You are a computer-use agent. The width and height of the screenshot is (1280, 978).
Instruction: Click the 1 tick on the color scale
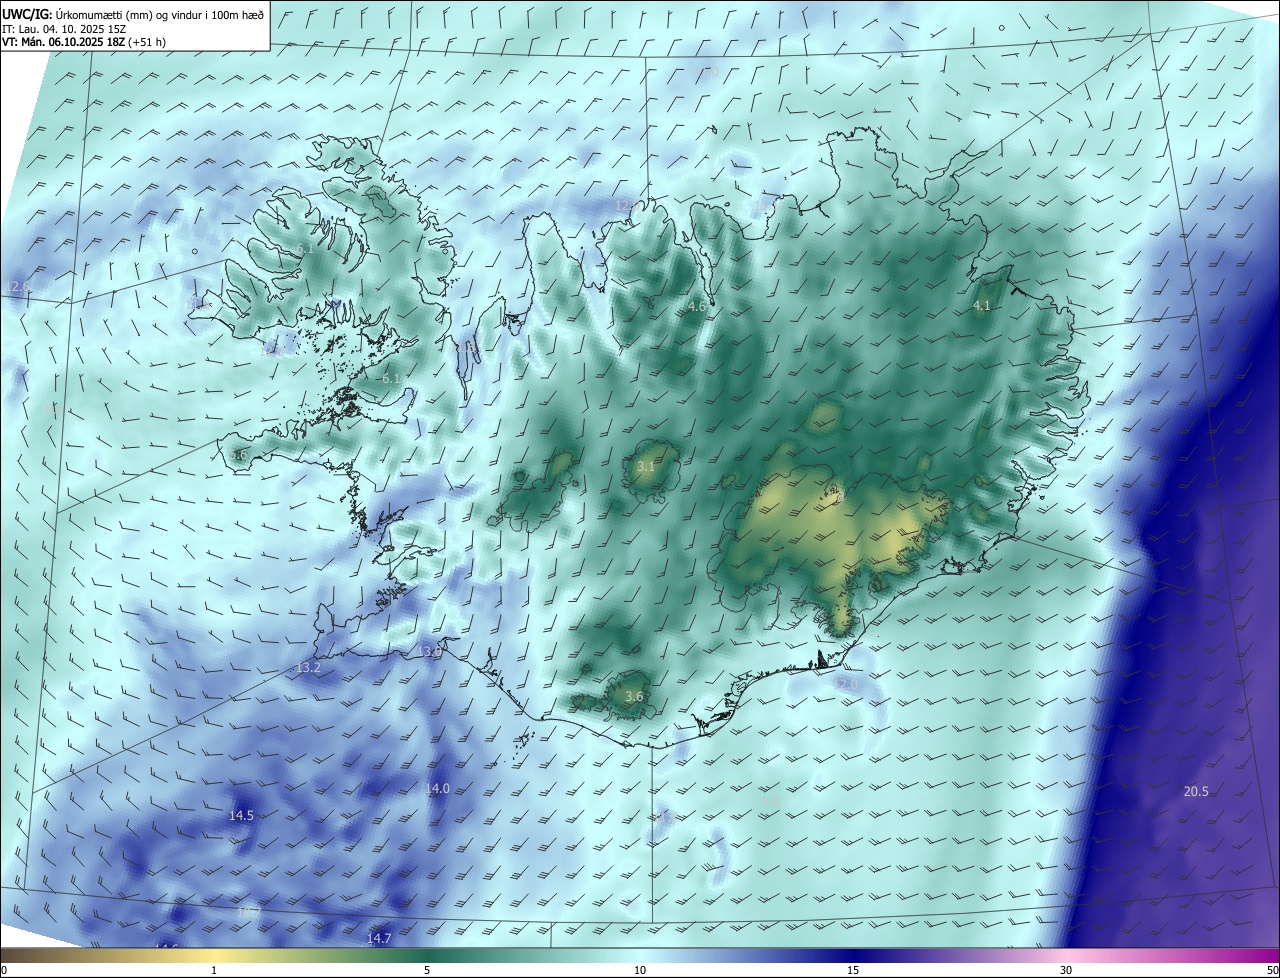(x=214, y=970)
